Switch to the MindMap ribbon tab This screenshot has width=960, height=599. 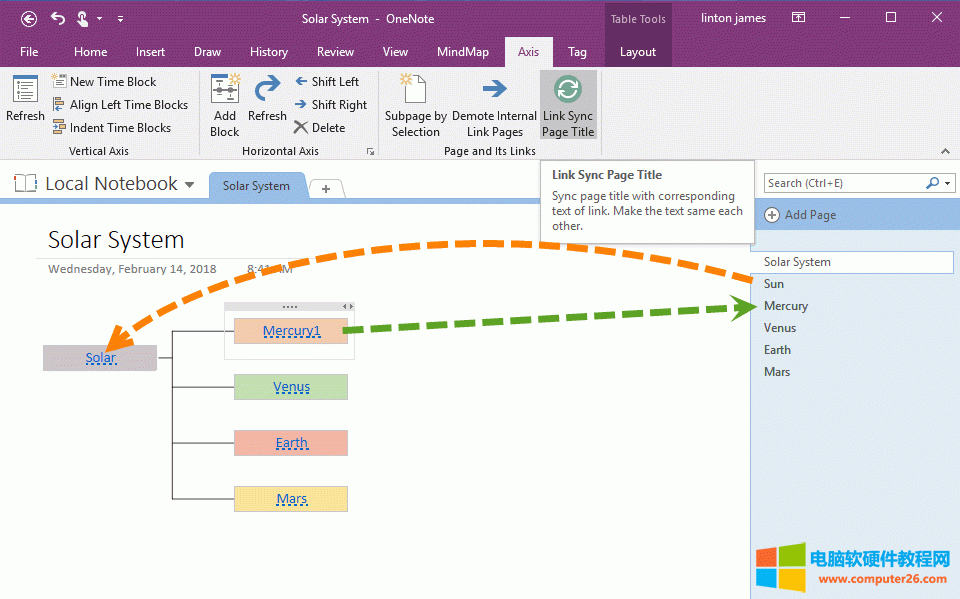click(x=463, y=51)
